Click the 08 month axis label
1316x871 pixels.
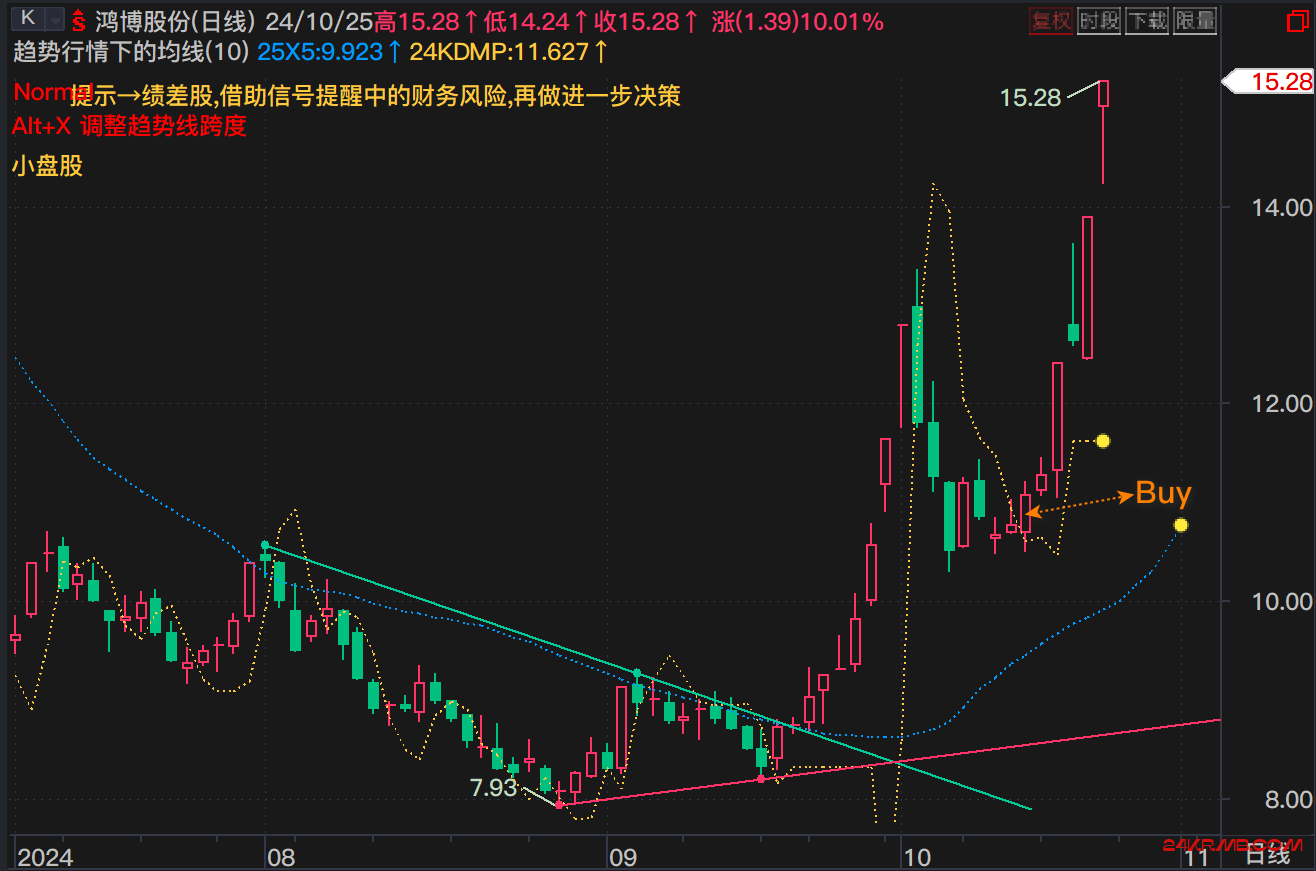(281, 857)
